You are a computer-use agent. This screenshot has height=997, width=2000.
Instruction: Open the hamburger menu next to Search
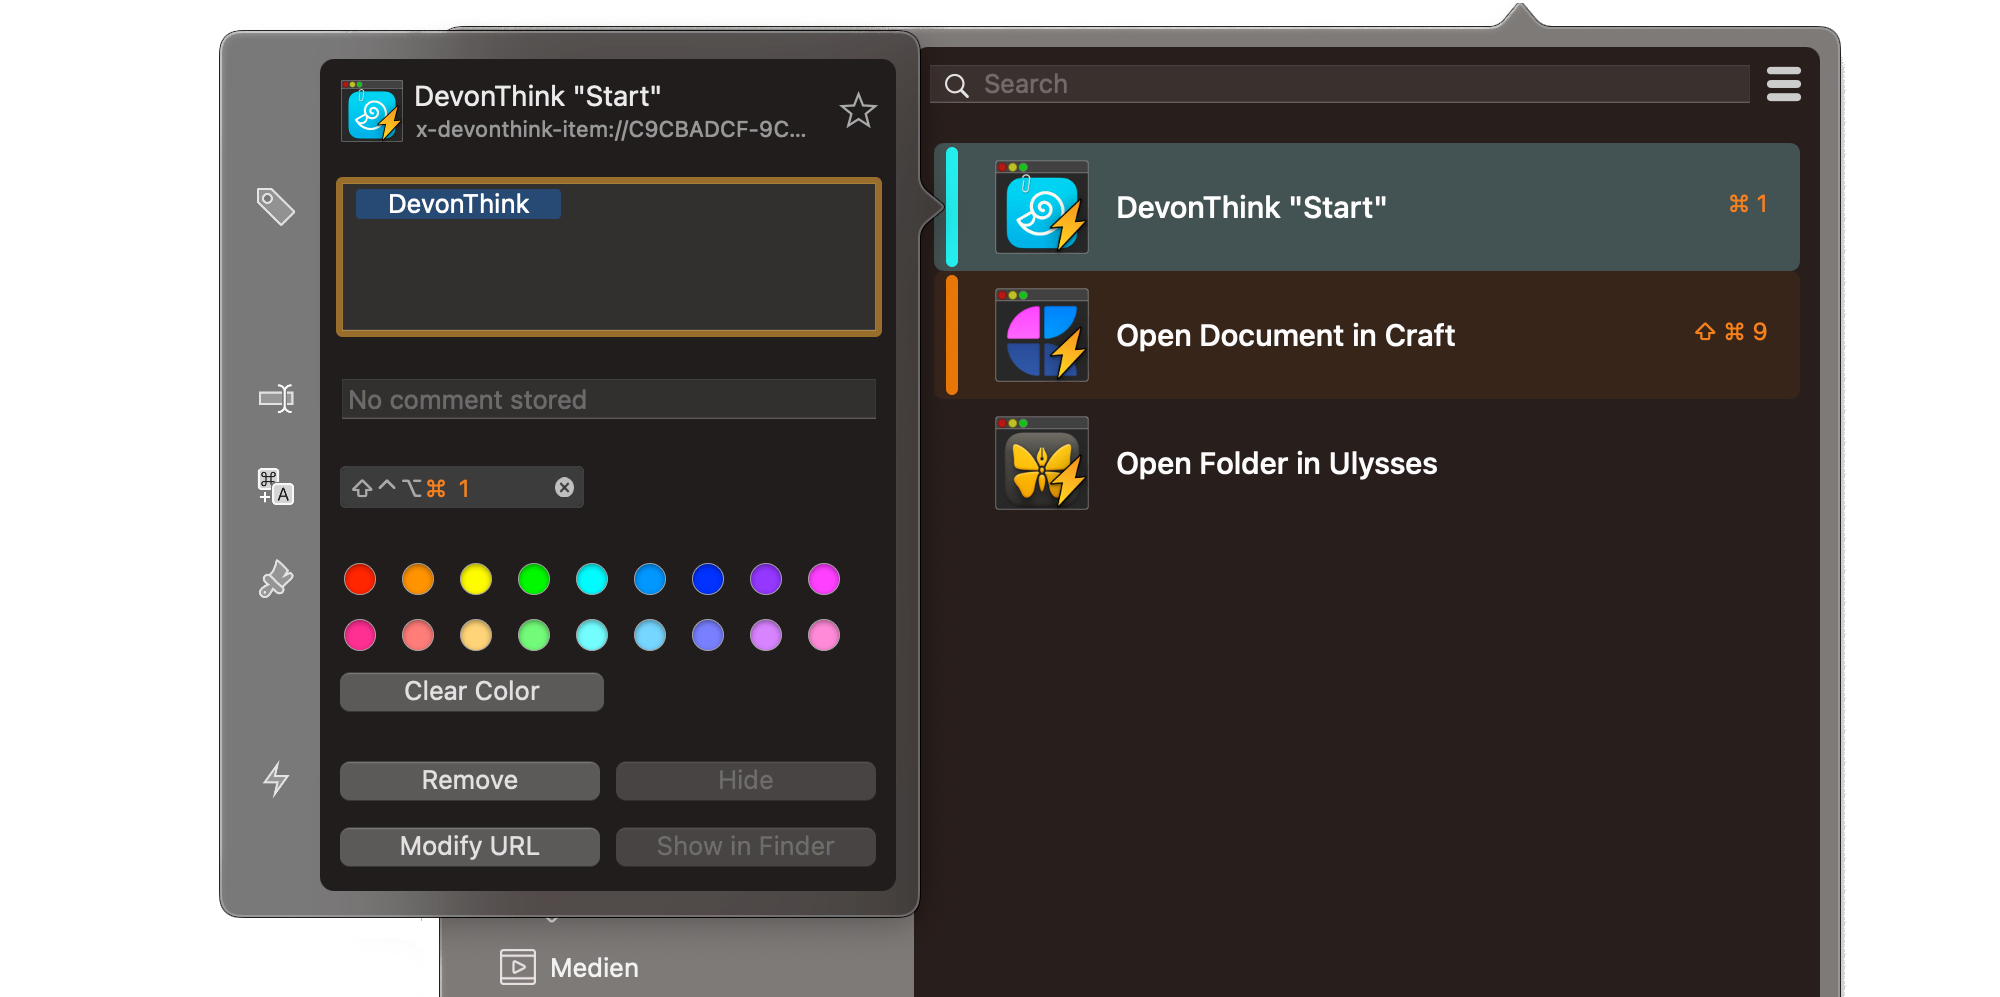point(1784,84)
